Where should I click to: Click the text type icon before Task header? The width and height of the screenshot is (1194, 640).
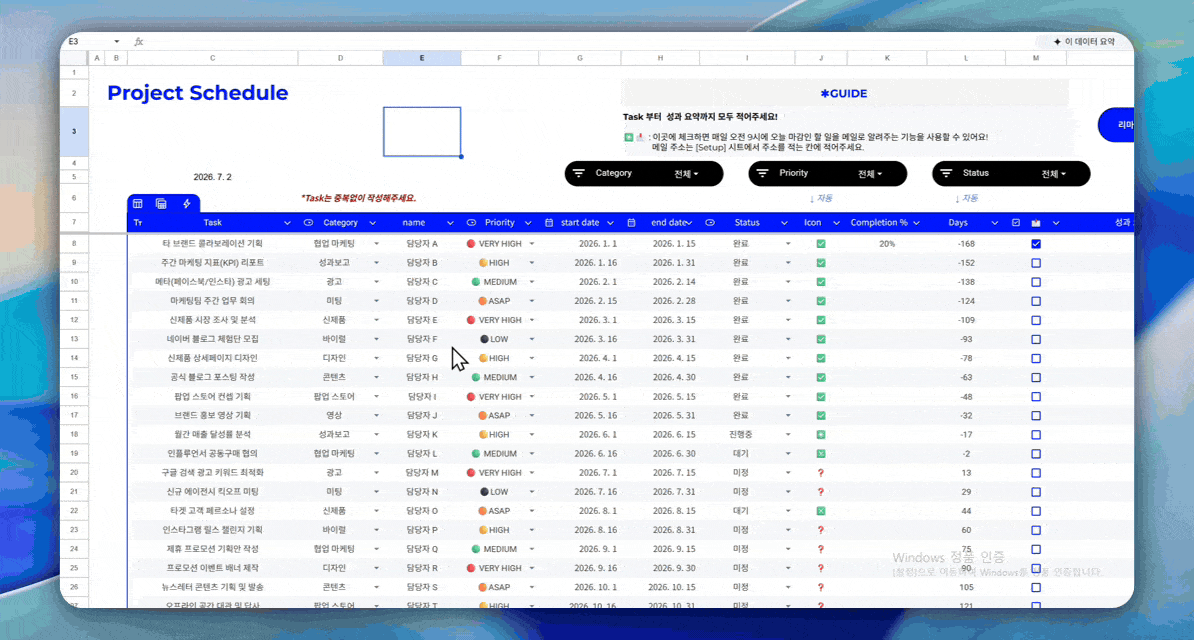click(138, 222)
